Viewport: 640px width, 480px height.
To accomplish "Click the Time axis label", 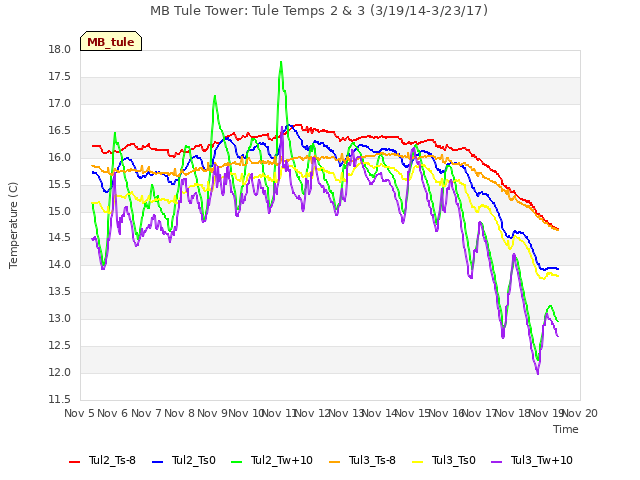I will point(566,429).
